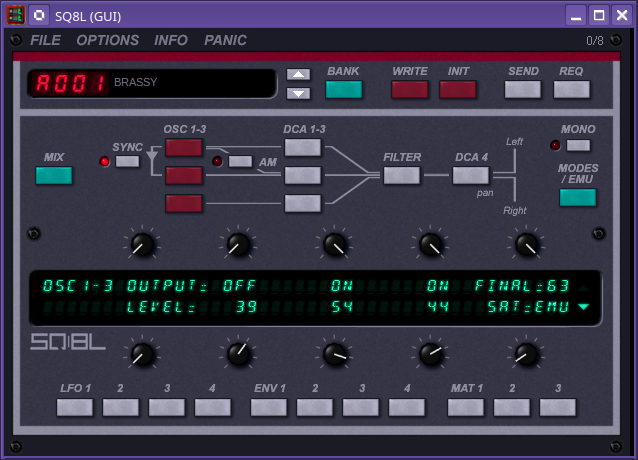Click the title bar pin icon beside SQ8L
The width and height of the screenshot is (638, 460).
click(39, 15)
